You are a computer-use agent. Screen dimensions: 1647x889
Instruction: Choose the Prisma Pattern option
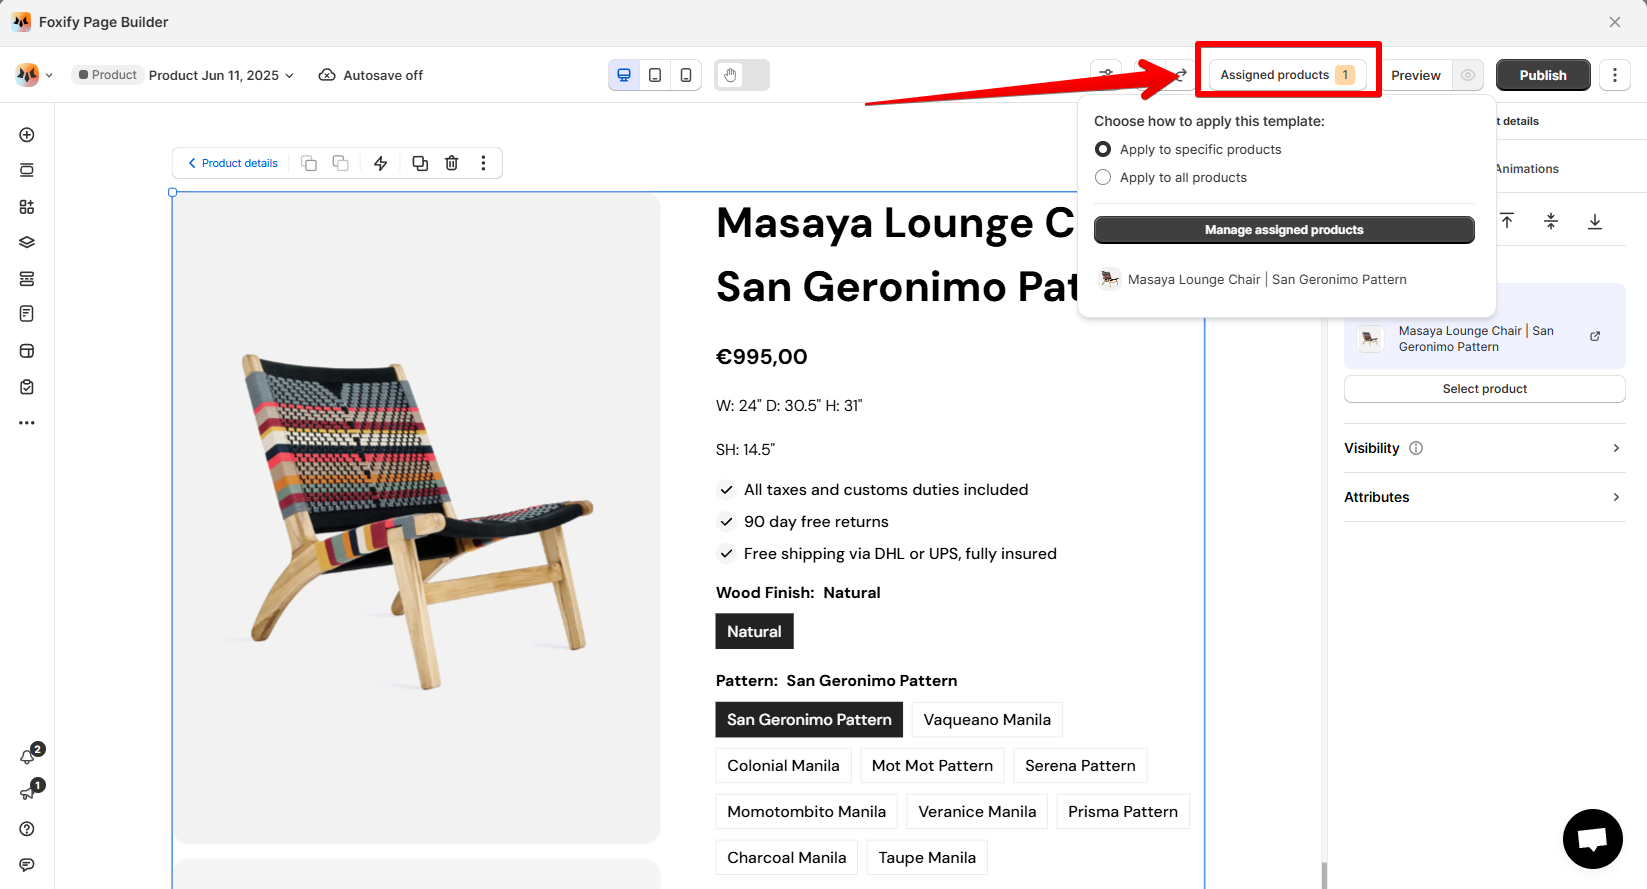coord(1123,812)
